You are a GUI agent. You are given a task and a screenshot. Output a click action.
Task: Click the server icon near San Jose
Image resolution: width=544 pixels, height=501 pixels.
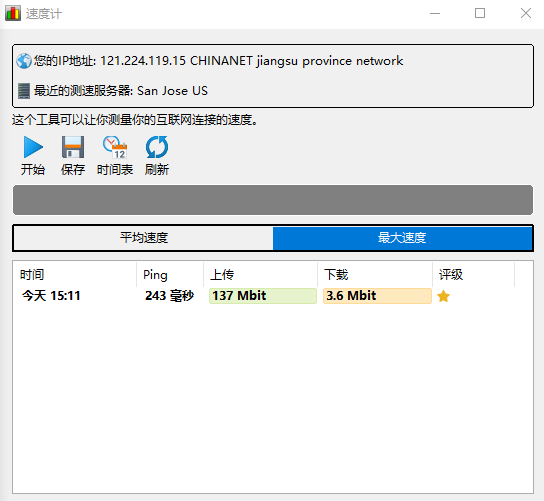24,91
